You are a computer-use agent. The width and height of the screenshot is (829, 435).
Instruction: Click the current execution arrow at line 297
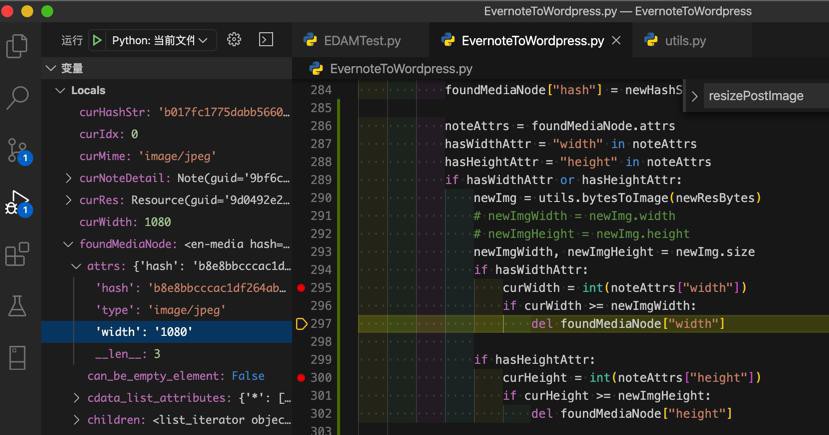click(301, 324)
